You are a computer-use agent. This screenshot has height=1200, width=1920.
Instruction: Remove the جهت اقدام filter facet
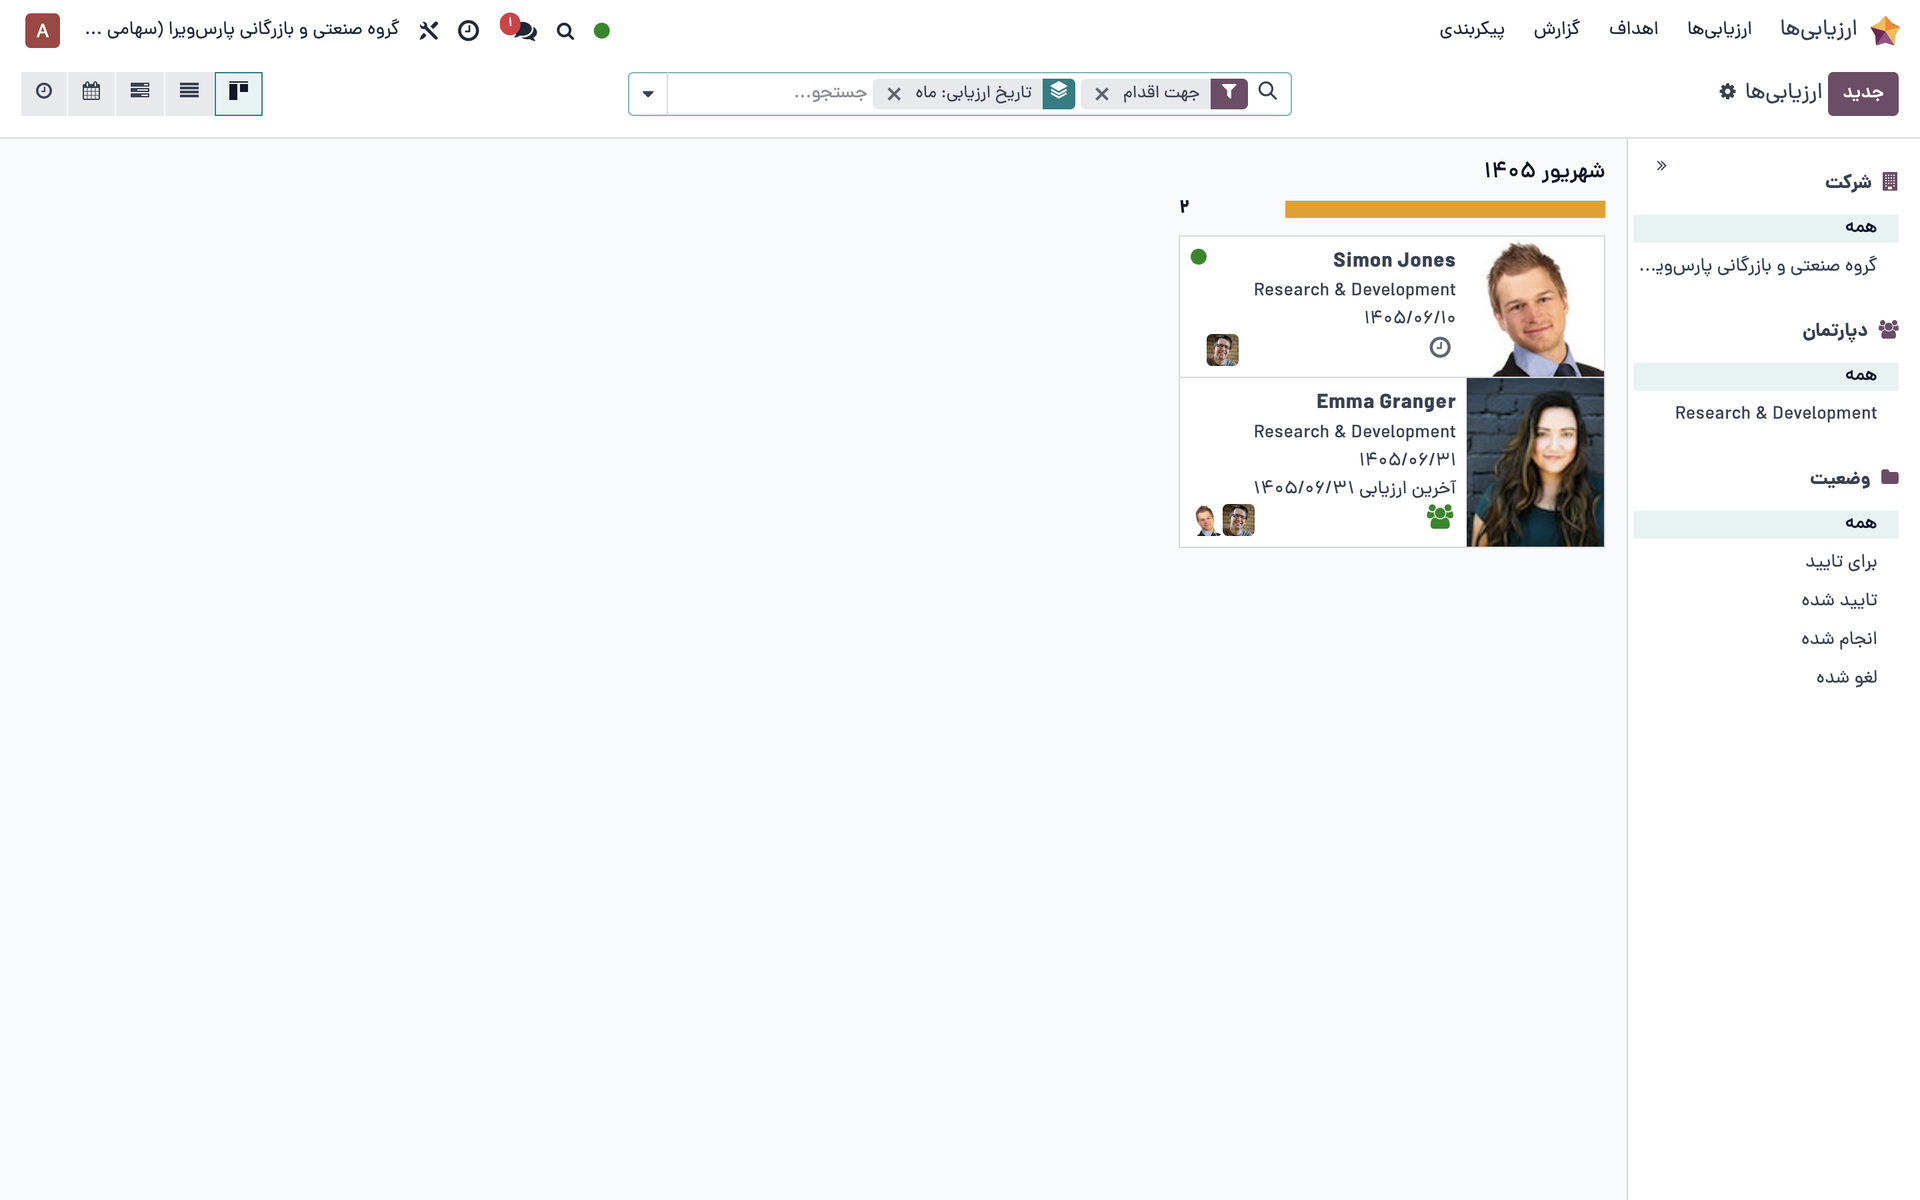(1101, 94)
